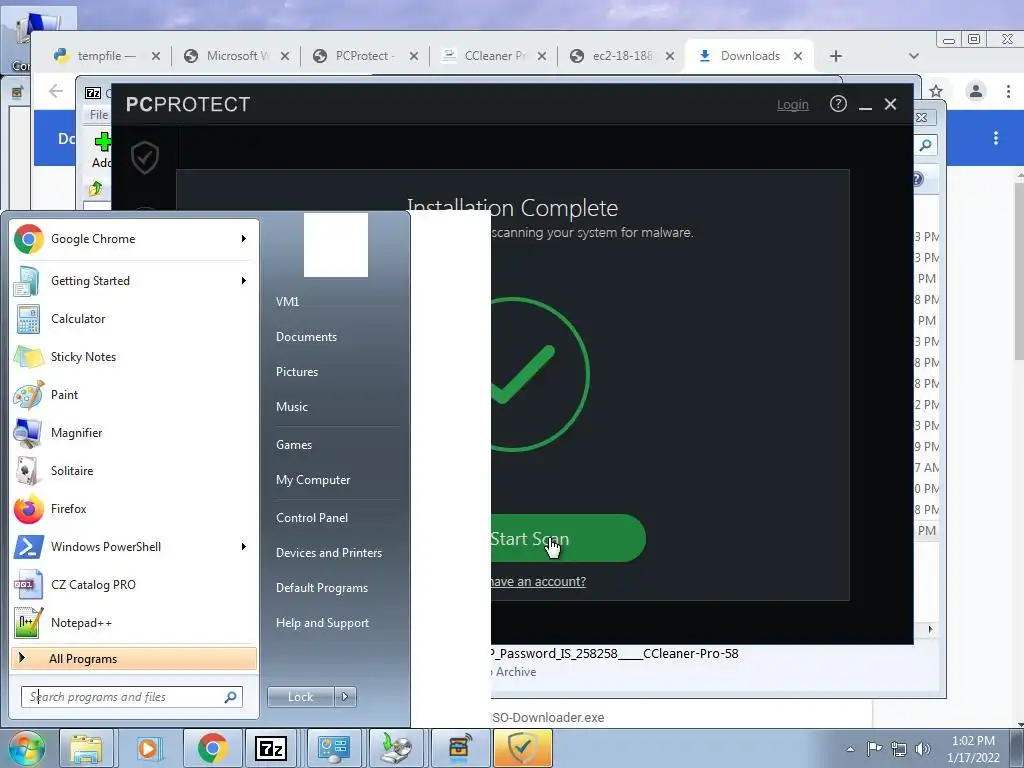
Task: Select PCProtect shield sidebar icon
Action: coord(144,157)
